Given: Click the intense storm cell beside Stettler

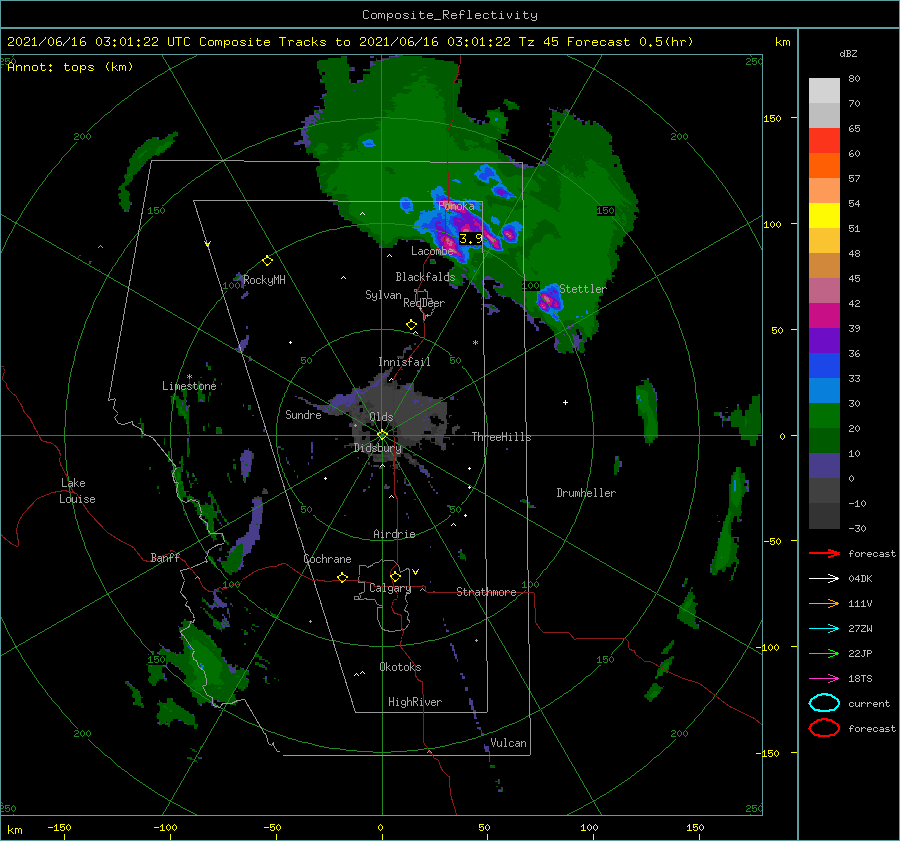Looking at the screenshot, I should pyautogui.click(x=549, y=299).
